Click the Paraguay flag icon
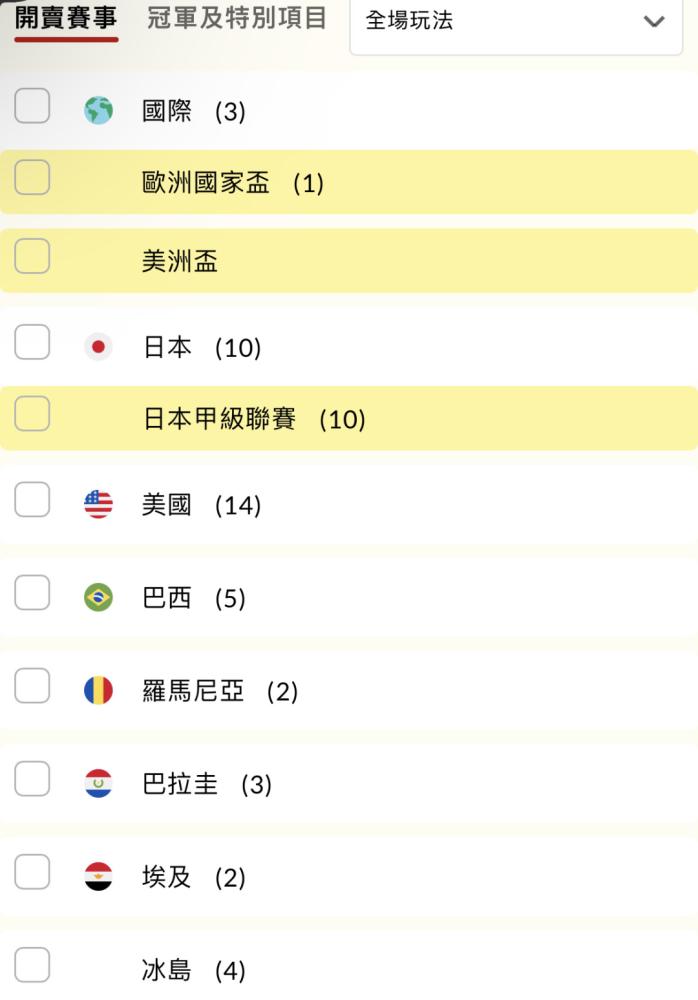This screenshot has width=698, height=1000. [x=98, y=784]
